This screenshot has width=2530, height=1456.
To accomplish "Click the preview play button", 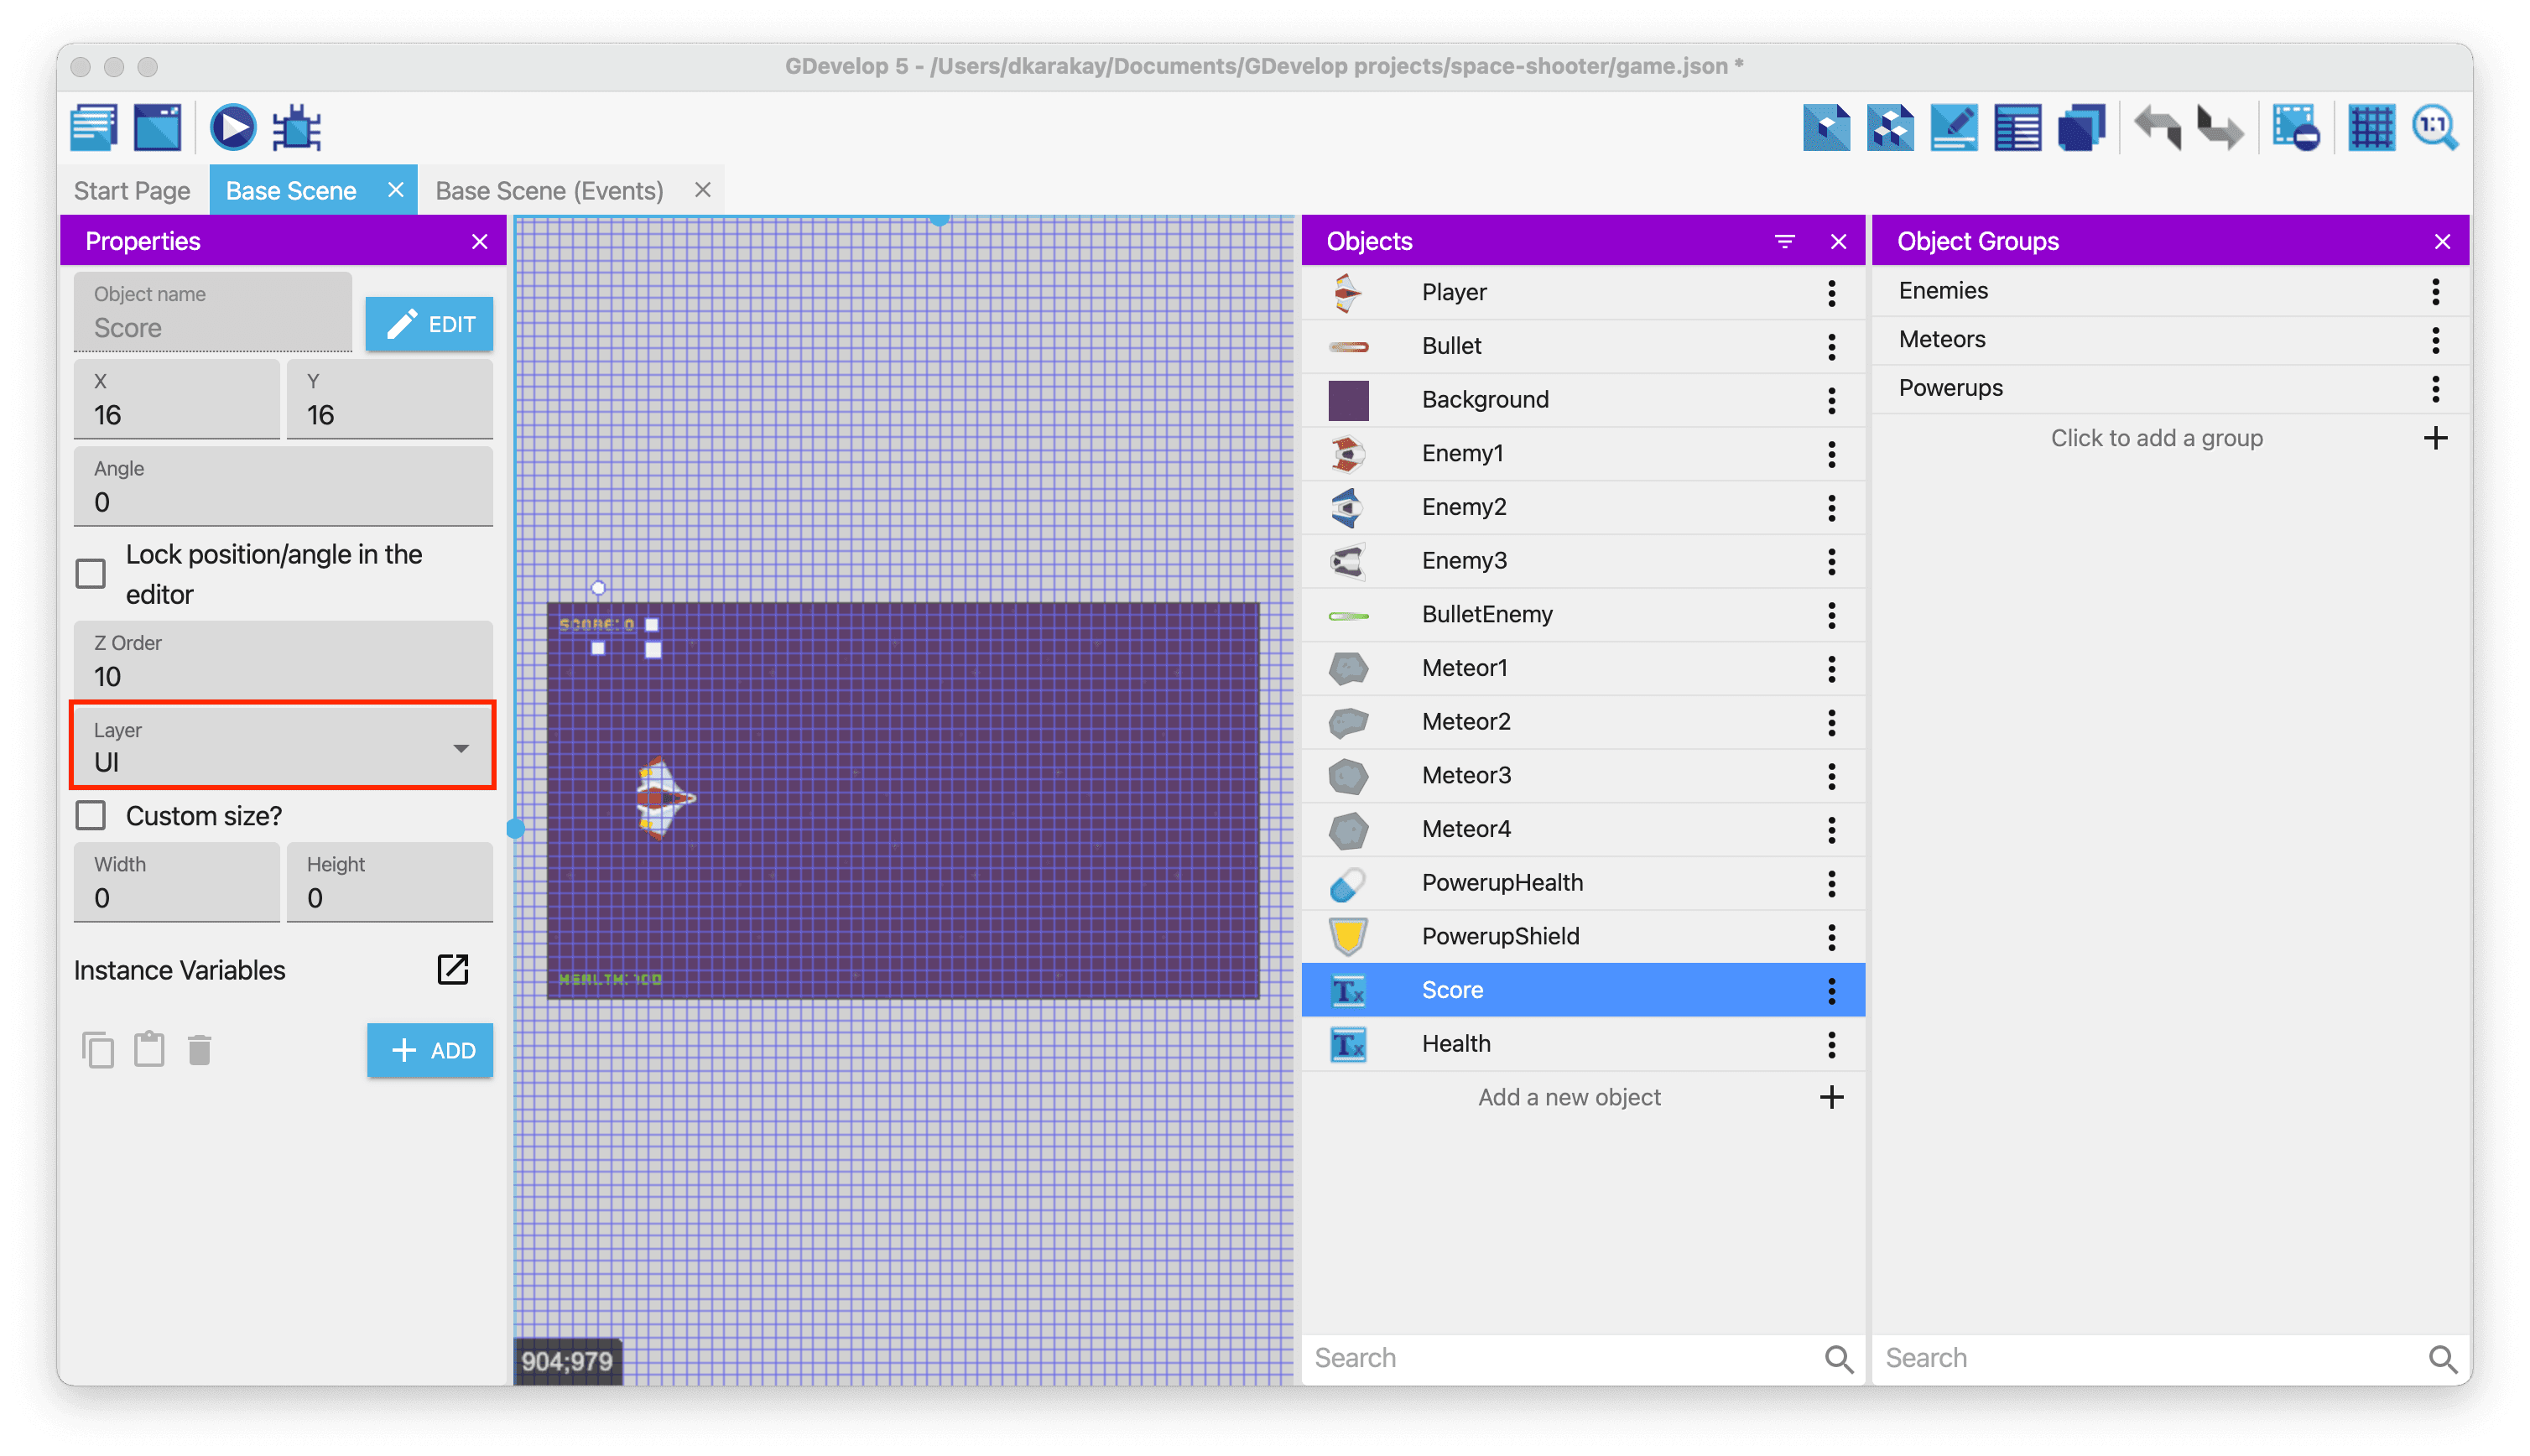I will point(232,128).
